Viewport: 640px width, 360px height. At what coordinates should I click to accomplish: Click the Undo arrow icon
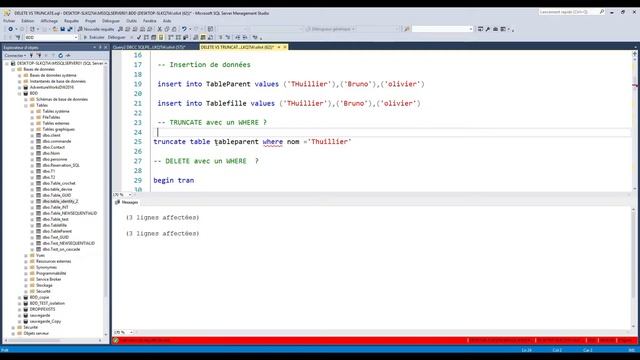(184, 29)
